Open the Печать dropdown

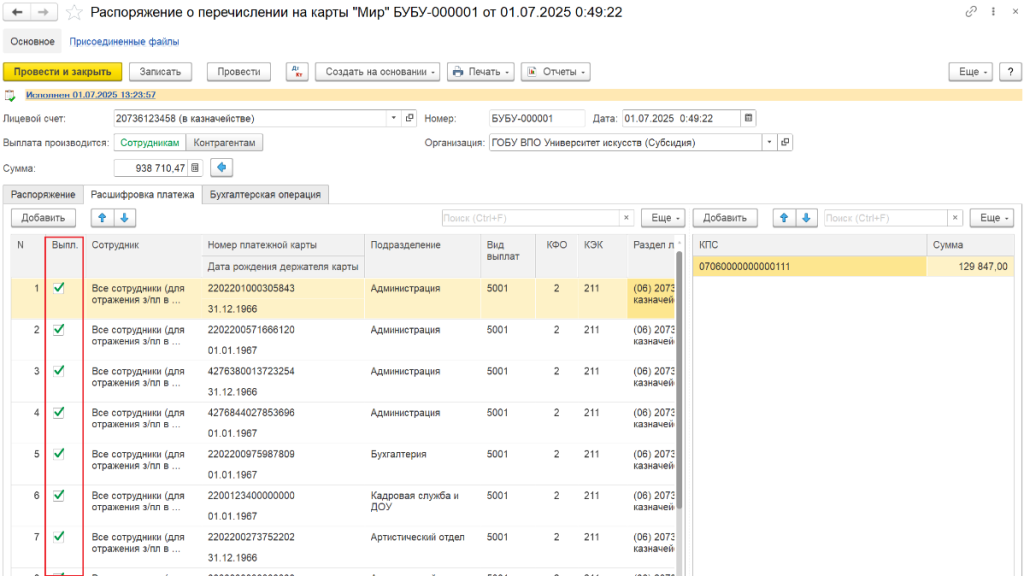click(x=481, y=72)
